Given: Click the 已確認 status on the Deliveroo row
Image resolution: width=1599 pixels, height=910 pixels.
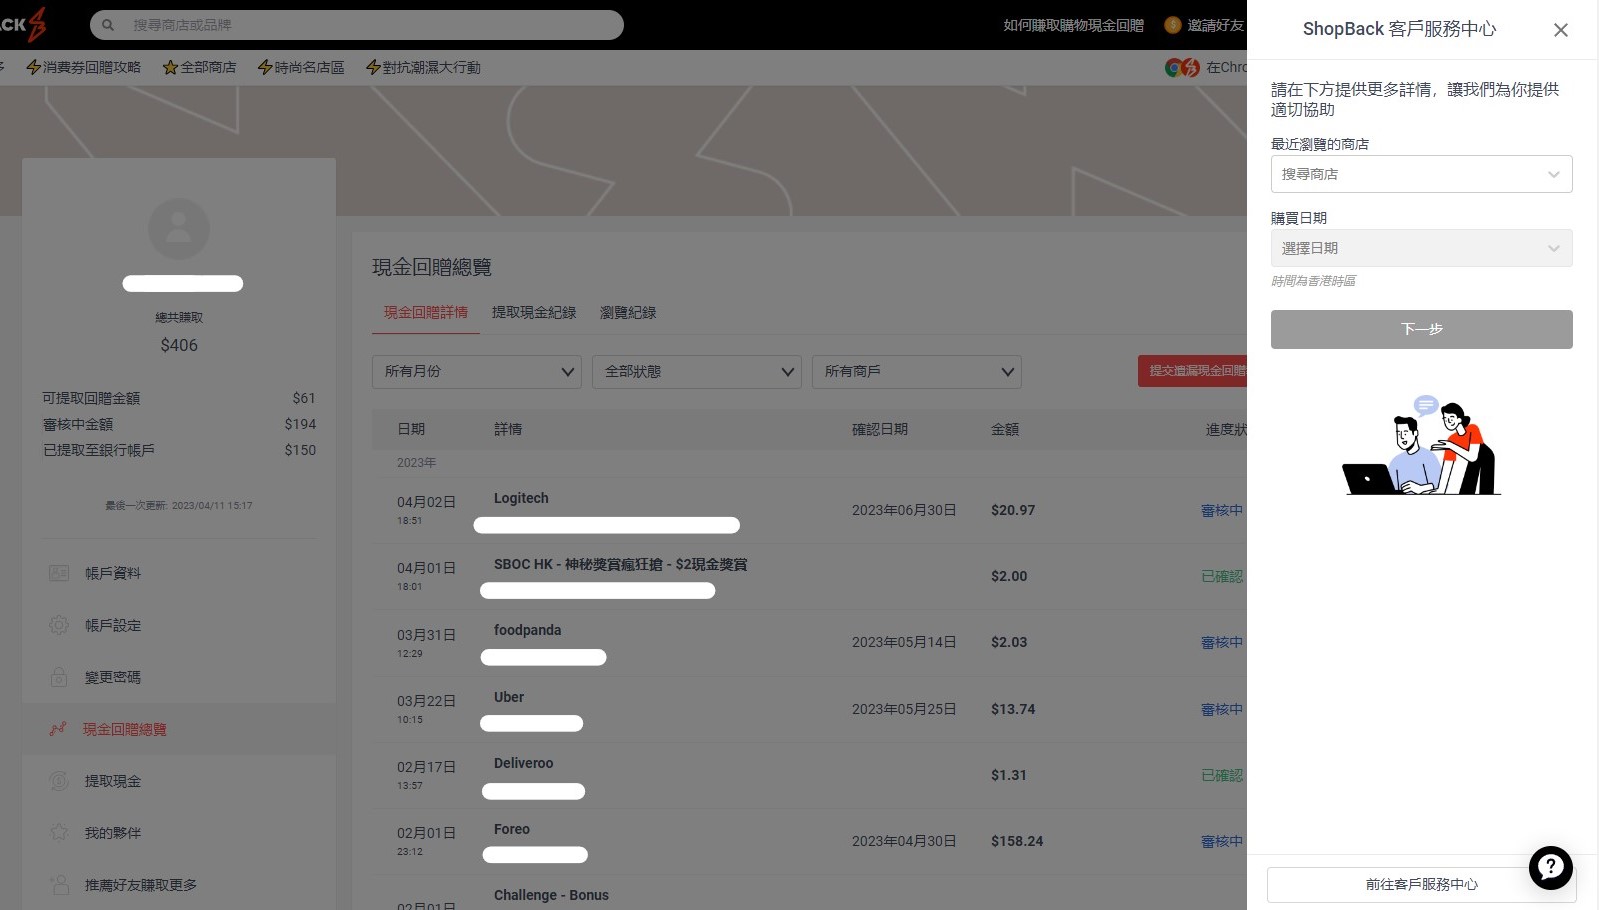Looking at the screenshot, I should [x=1222, y=775].
